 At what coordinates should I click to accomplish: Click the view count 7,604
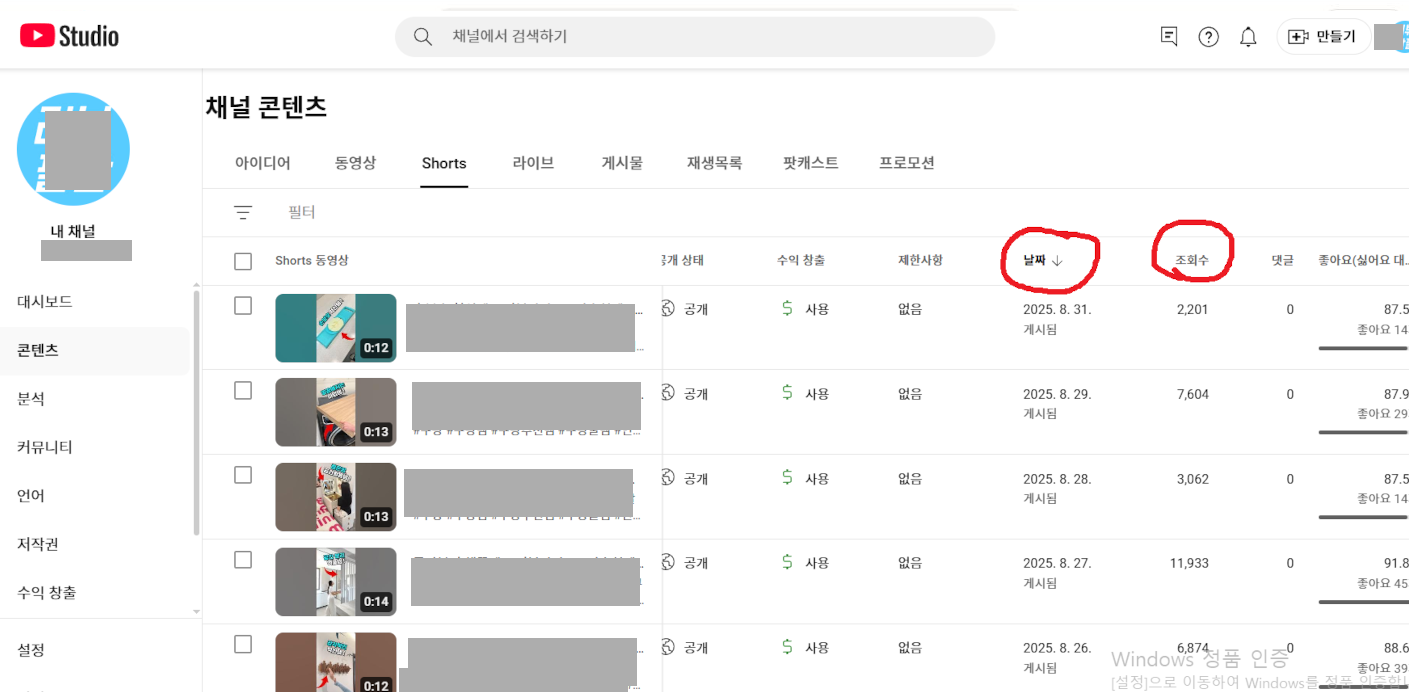1193,394
